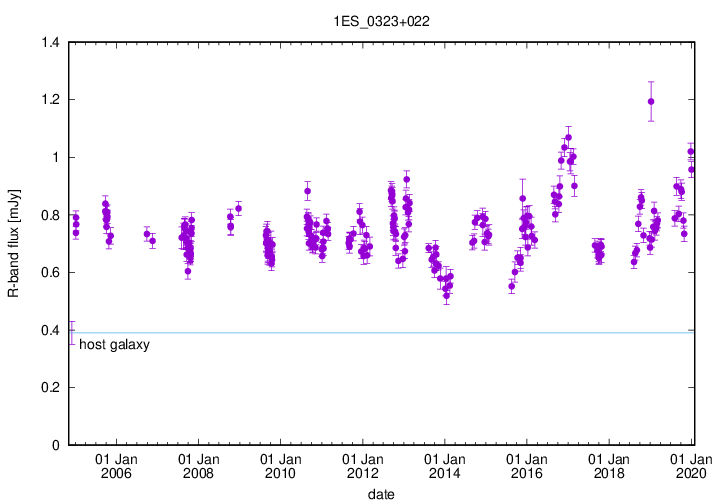Click the 1.2 y-axis tick label

pos(49,100)
